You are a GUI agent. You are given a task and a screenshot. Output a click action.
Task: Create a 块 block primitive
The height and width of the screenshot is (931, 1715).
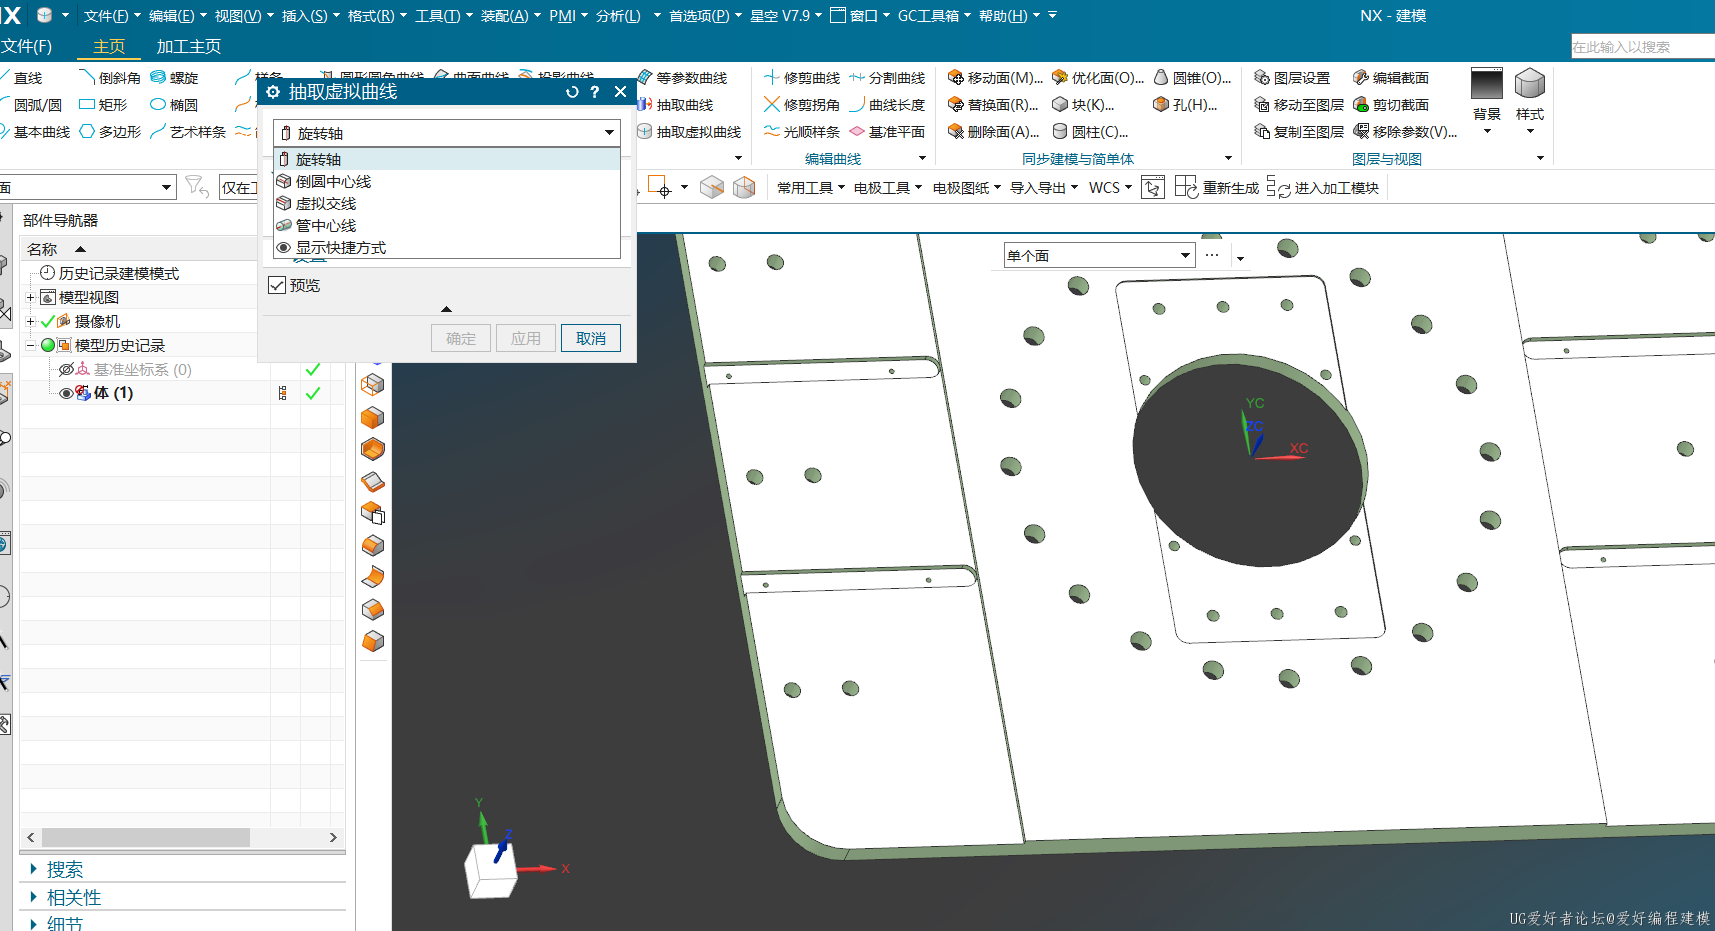(1083, 105)
